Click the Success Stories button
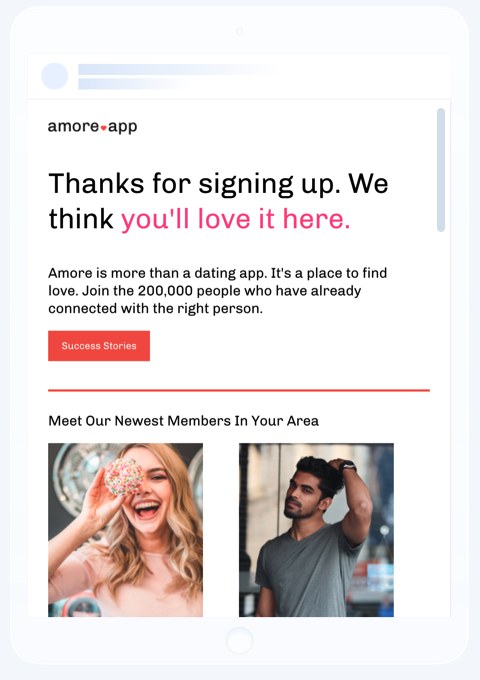Screen dimensions: 480x680 [99, 346]
